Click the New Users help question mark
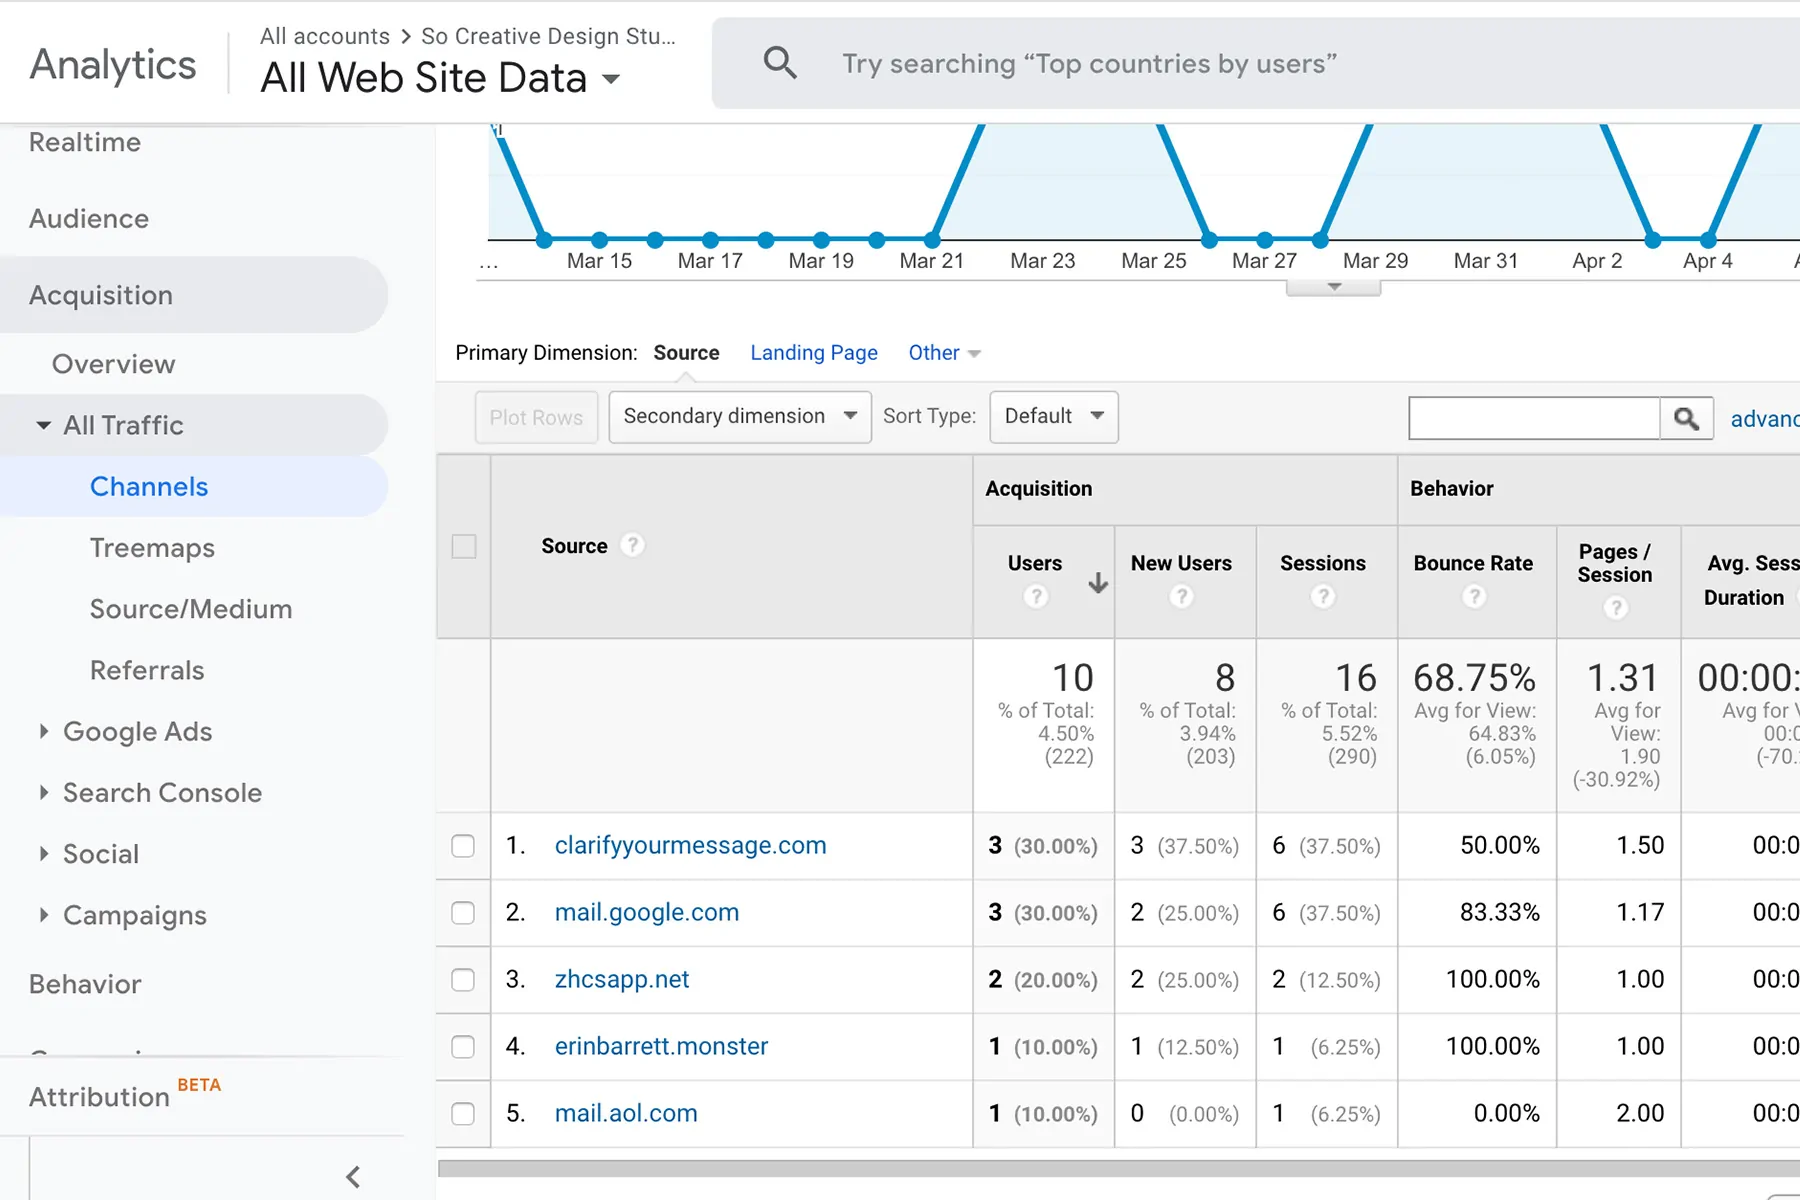1800x1200 pixels. click(1181, 597)
